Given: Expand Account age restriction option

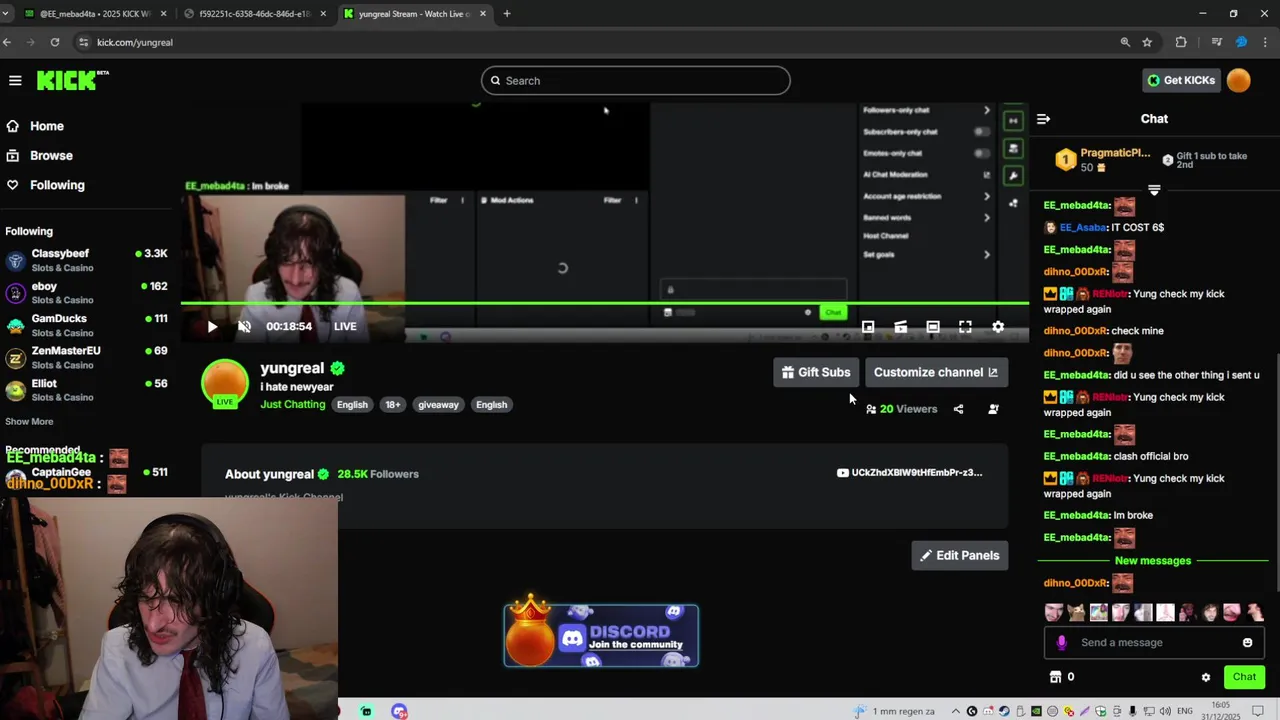Looking at the screenshot, I should coord(986,196).
